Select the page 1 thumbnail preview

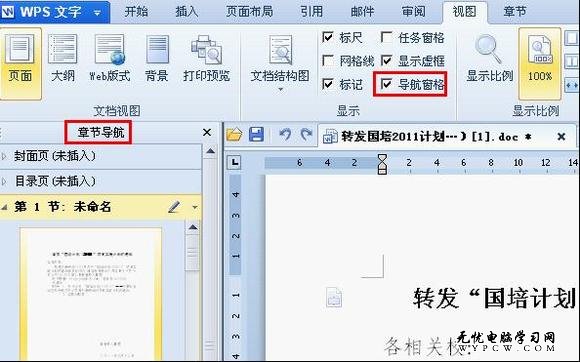coord(91,294)
